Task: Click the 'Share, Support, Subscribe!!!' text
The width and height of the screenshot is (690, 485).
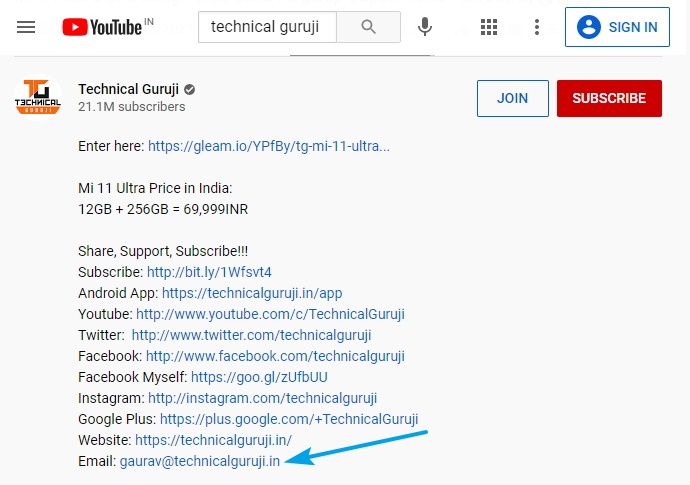Action: [x=163, y=251]
